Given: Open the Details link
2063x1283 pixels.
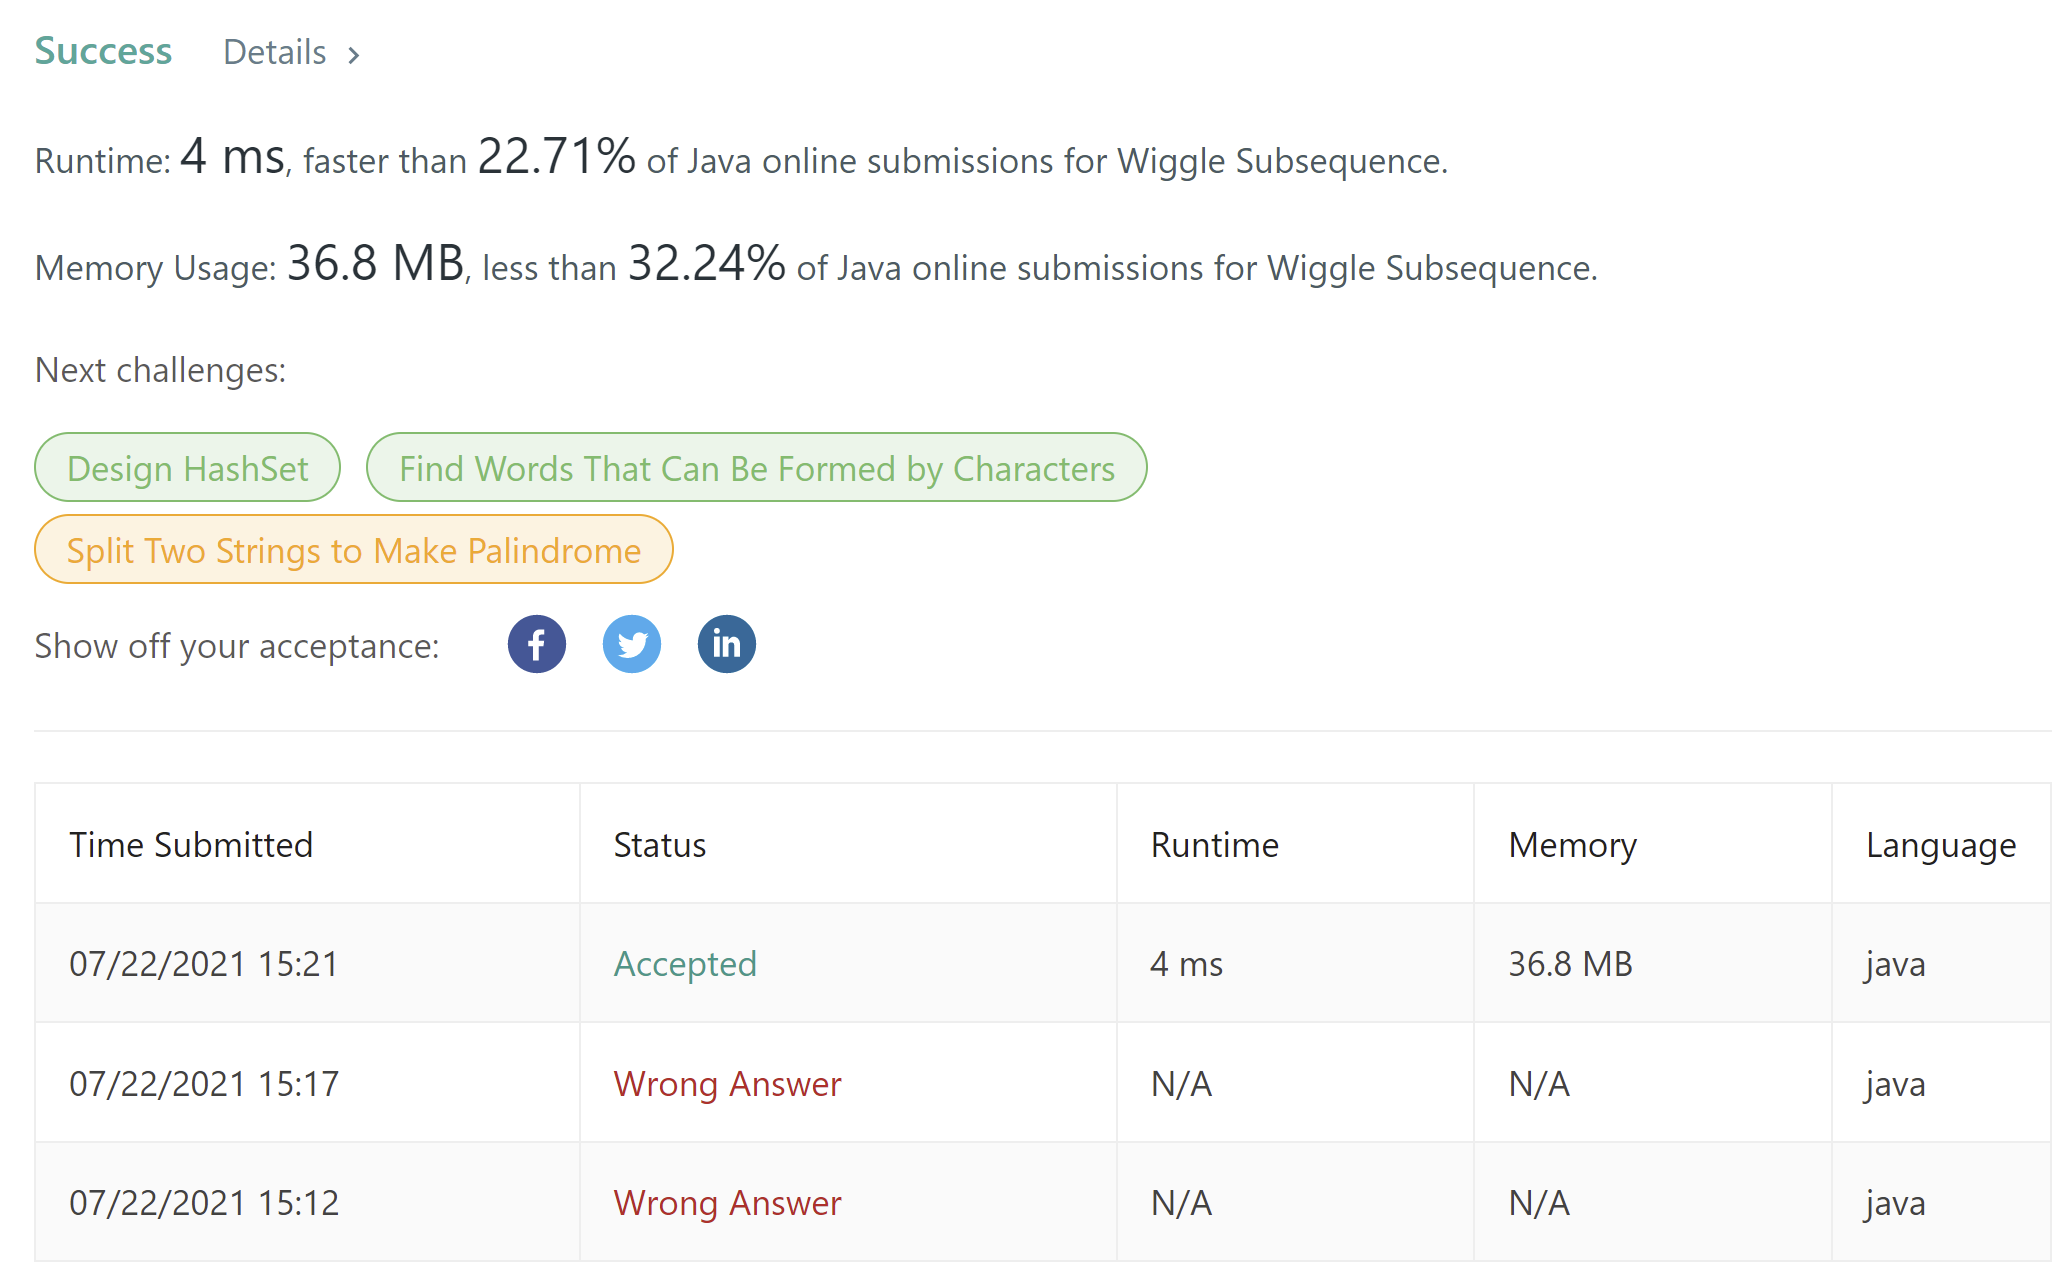Looking at the screenshot, I should click(x=275, y=52).
